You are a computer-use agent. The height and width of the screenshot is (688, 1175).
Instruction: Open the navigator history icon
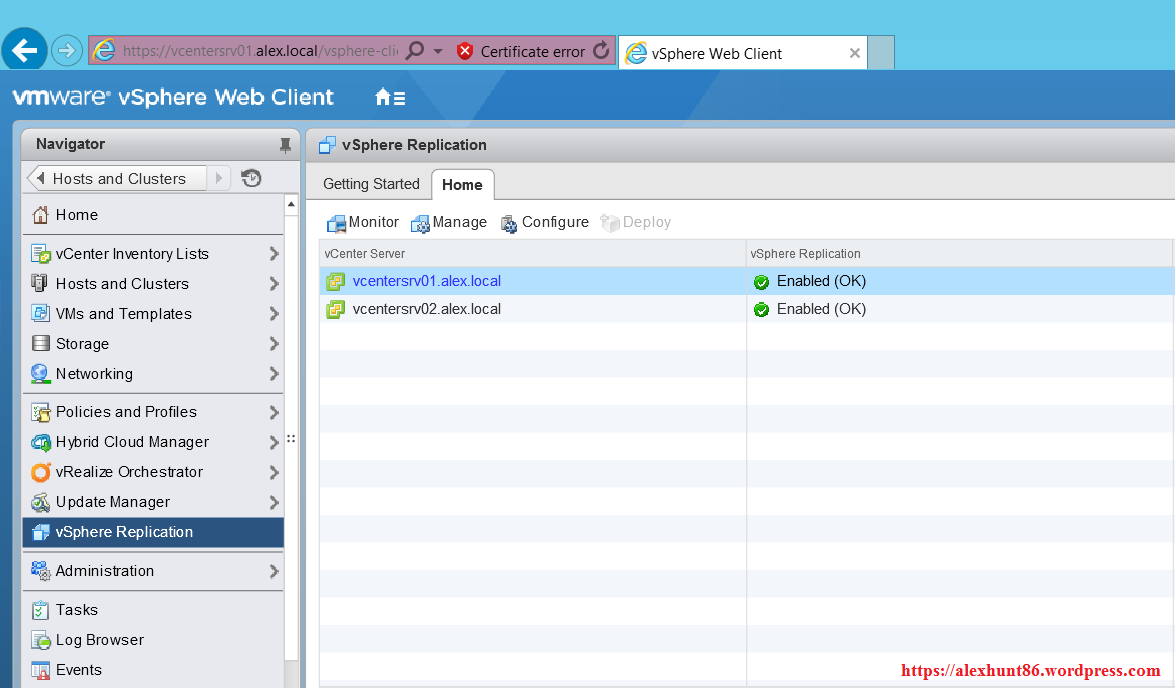coord(251,178)
